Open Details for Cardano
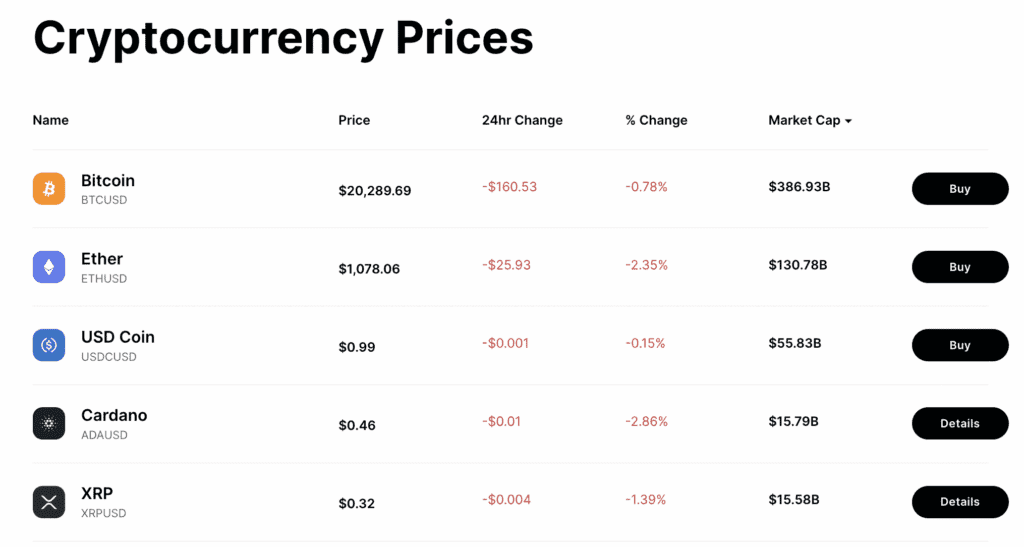 959,423
